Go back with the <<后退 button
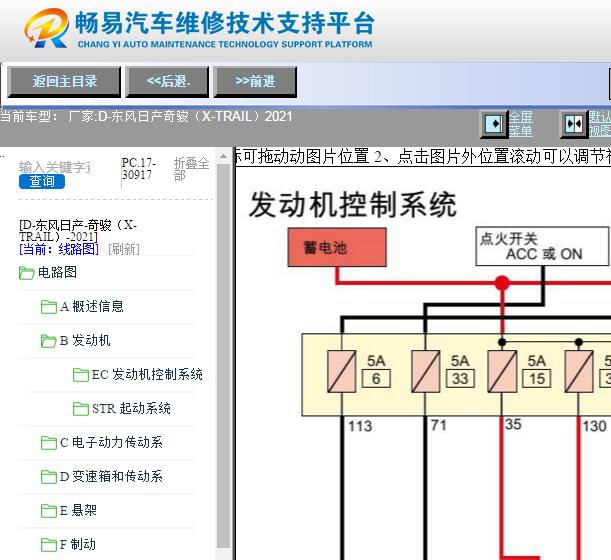The image size is (611, 560). click(167, 81)
